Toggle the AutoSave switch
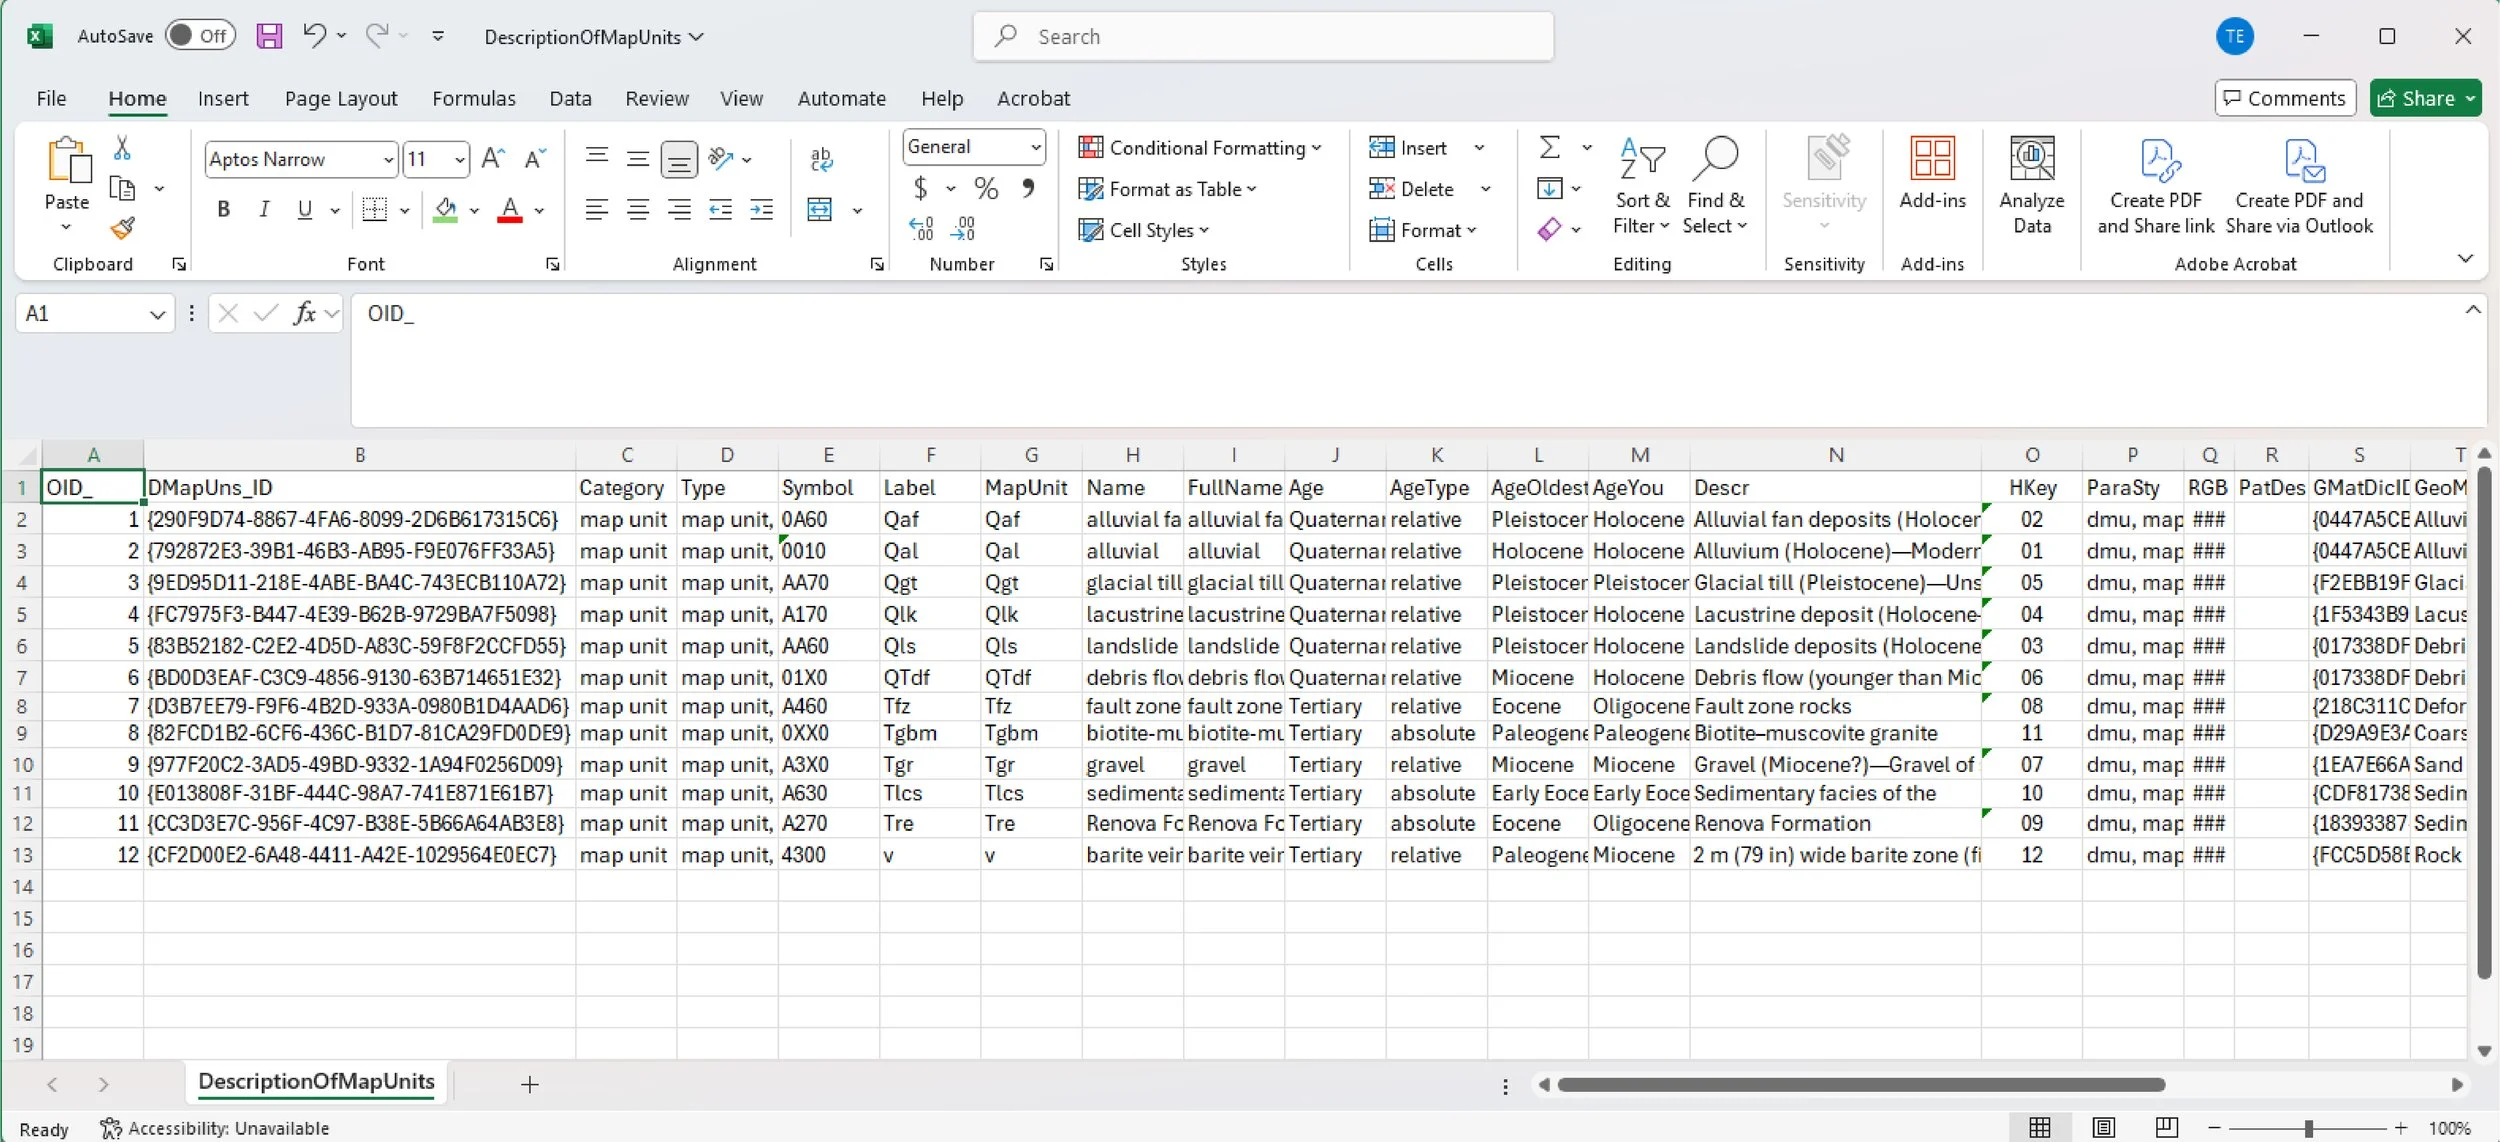Viewport: 2500px width, 1142px height. pos(200,36)
